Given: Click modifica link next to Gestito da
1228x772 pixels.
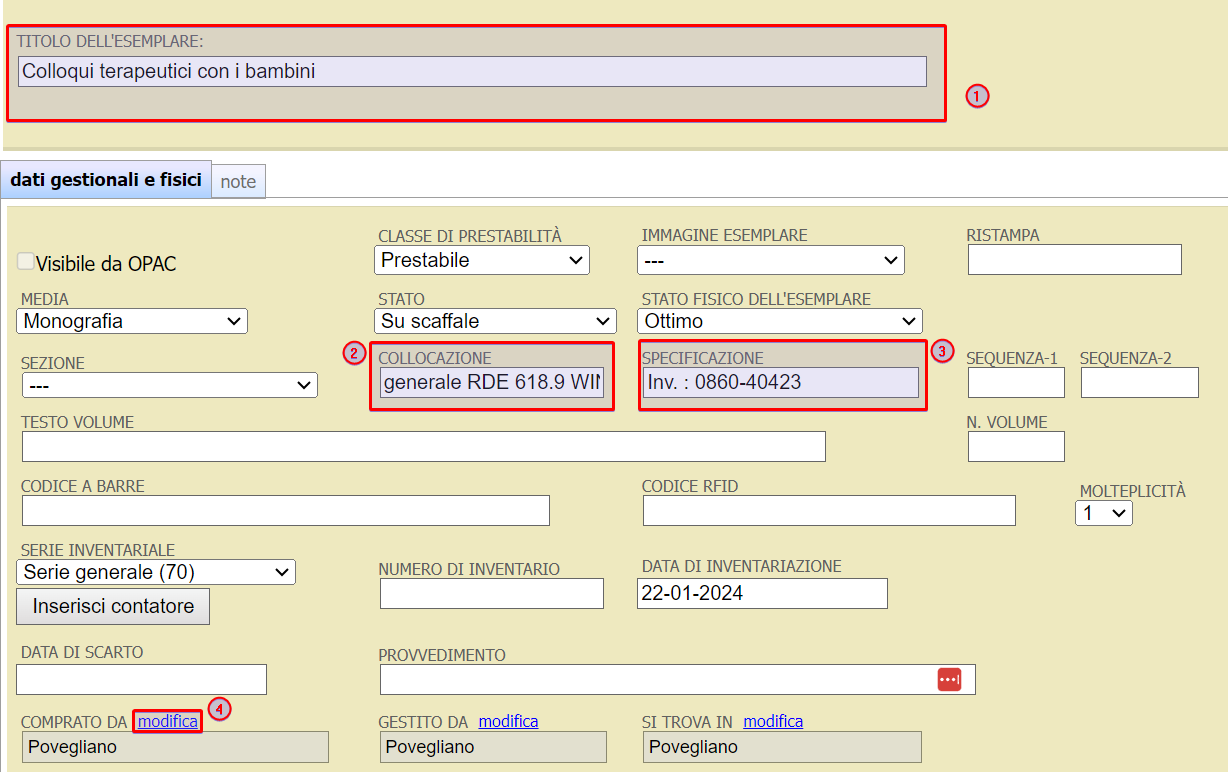Looking at the screenshot, I should [508, 721].
